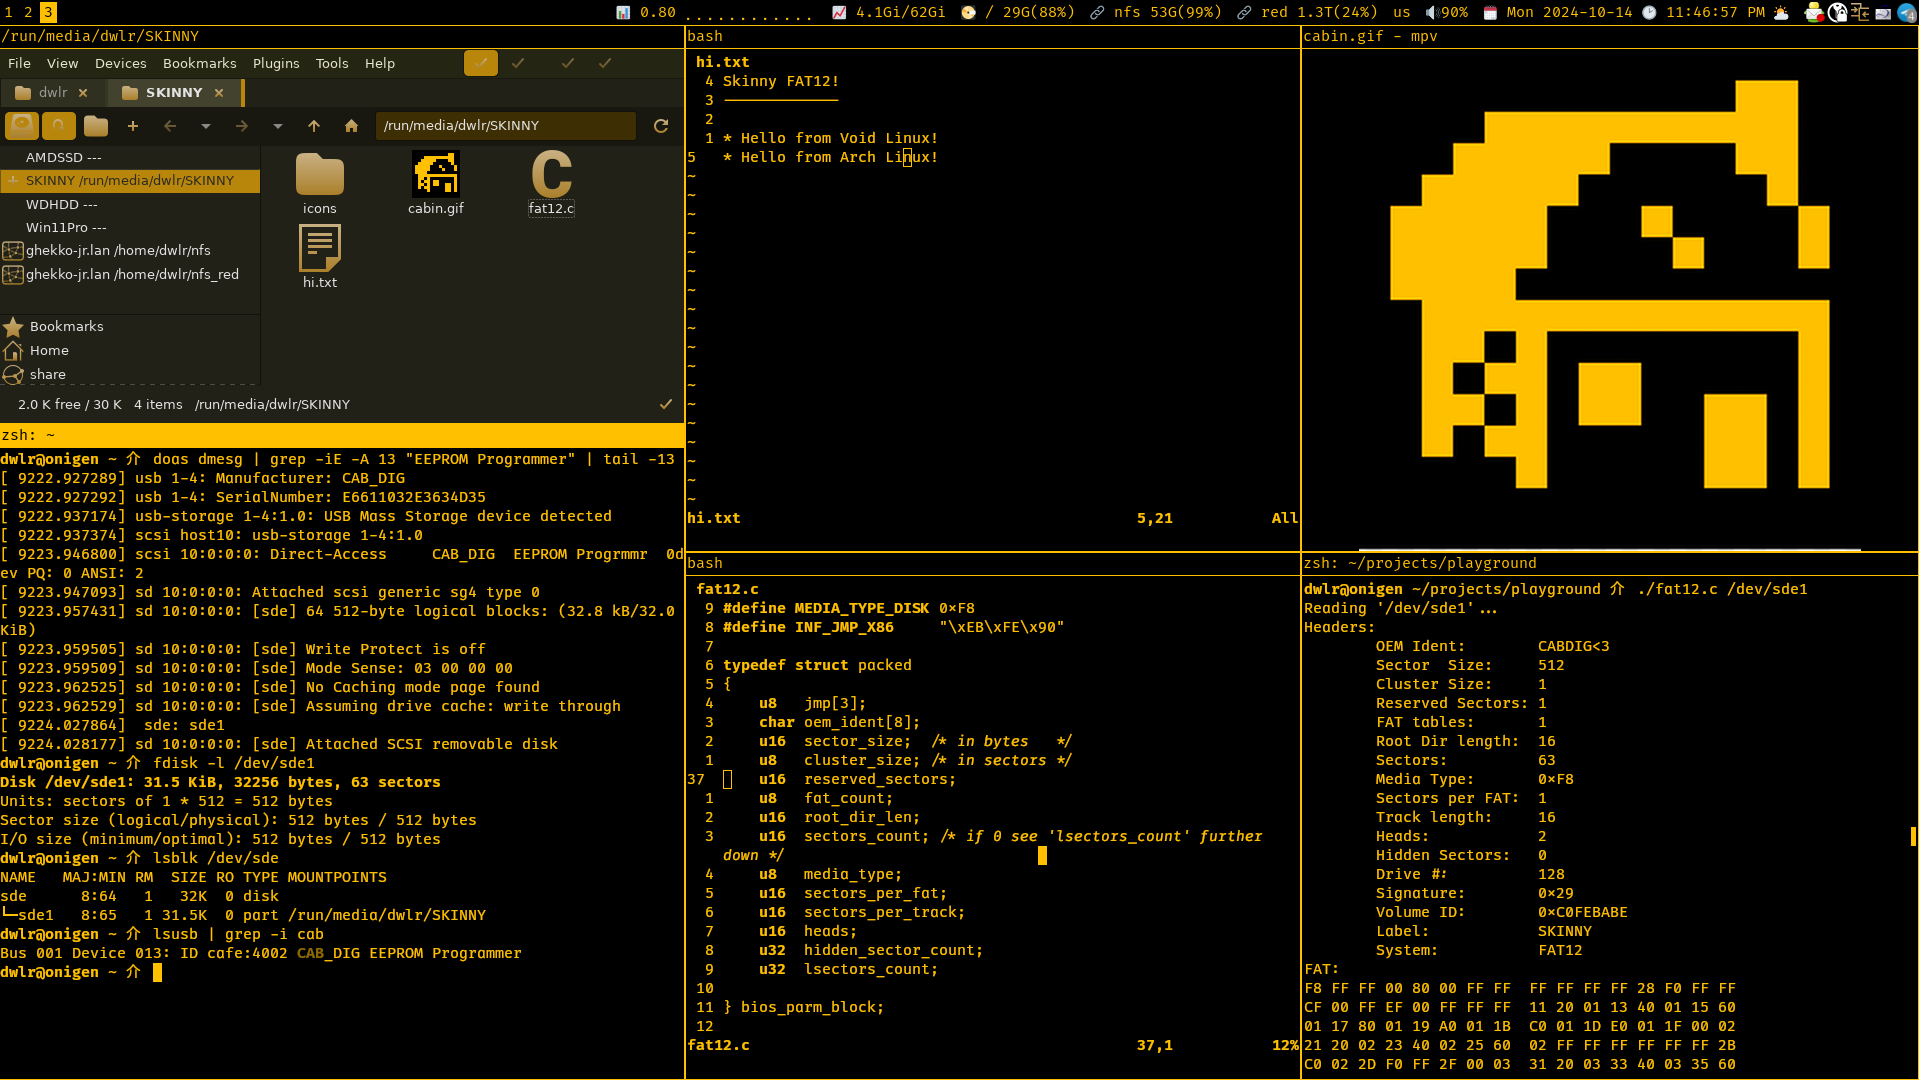The height and width of the screenshot is (1080, 1919).
Task: Click 'reserved_sectors' line in fat12.c editor
Action: 857,780
